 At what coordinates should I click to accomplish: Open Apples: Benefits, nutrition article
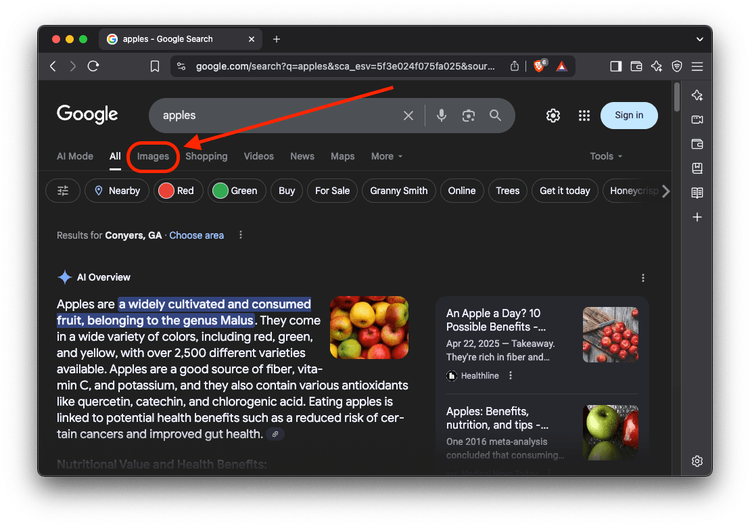pyautogui.click(x=497, y=418)
